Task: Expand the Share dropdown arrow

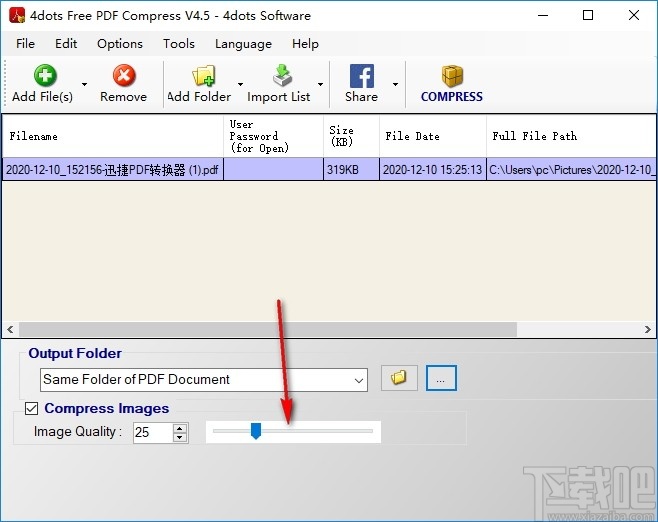Action: tap(395, 84)
